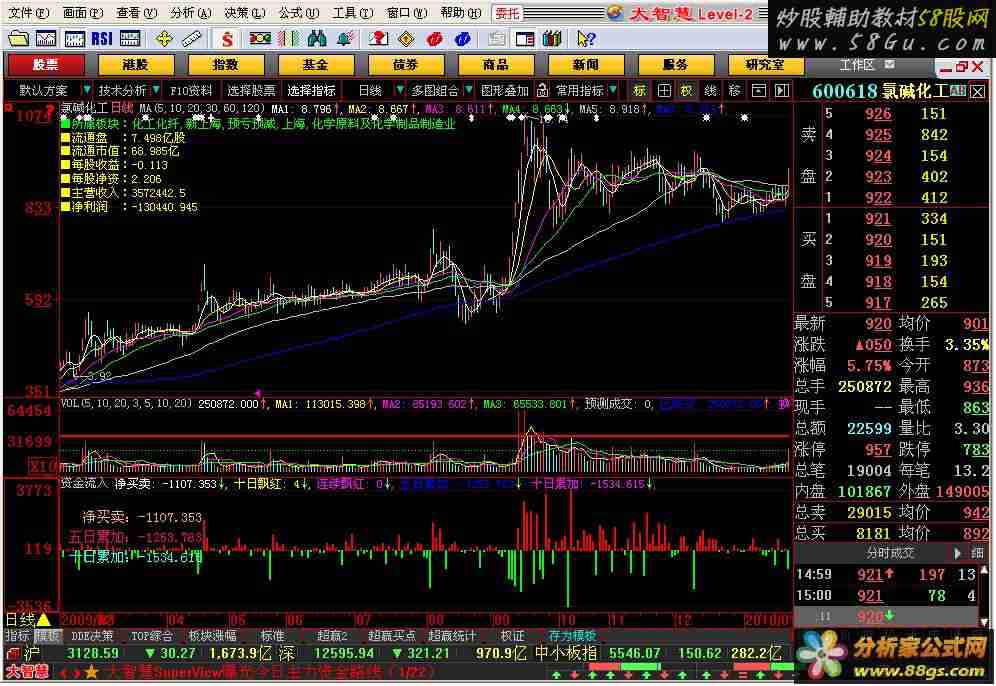Open context help arrow-question icon
The height and width of the screenshot is (686, 996).
click(x=587, y=39)
